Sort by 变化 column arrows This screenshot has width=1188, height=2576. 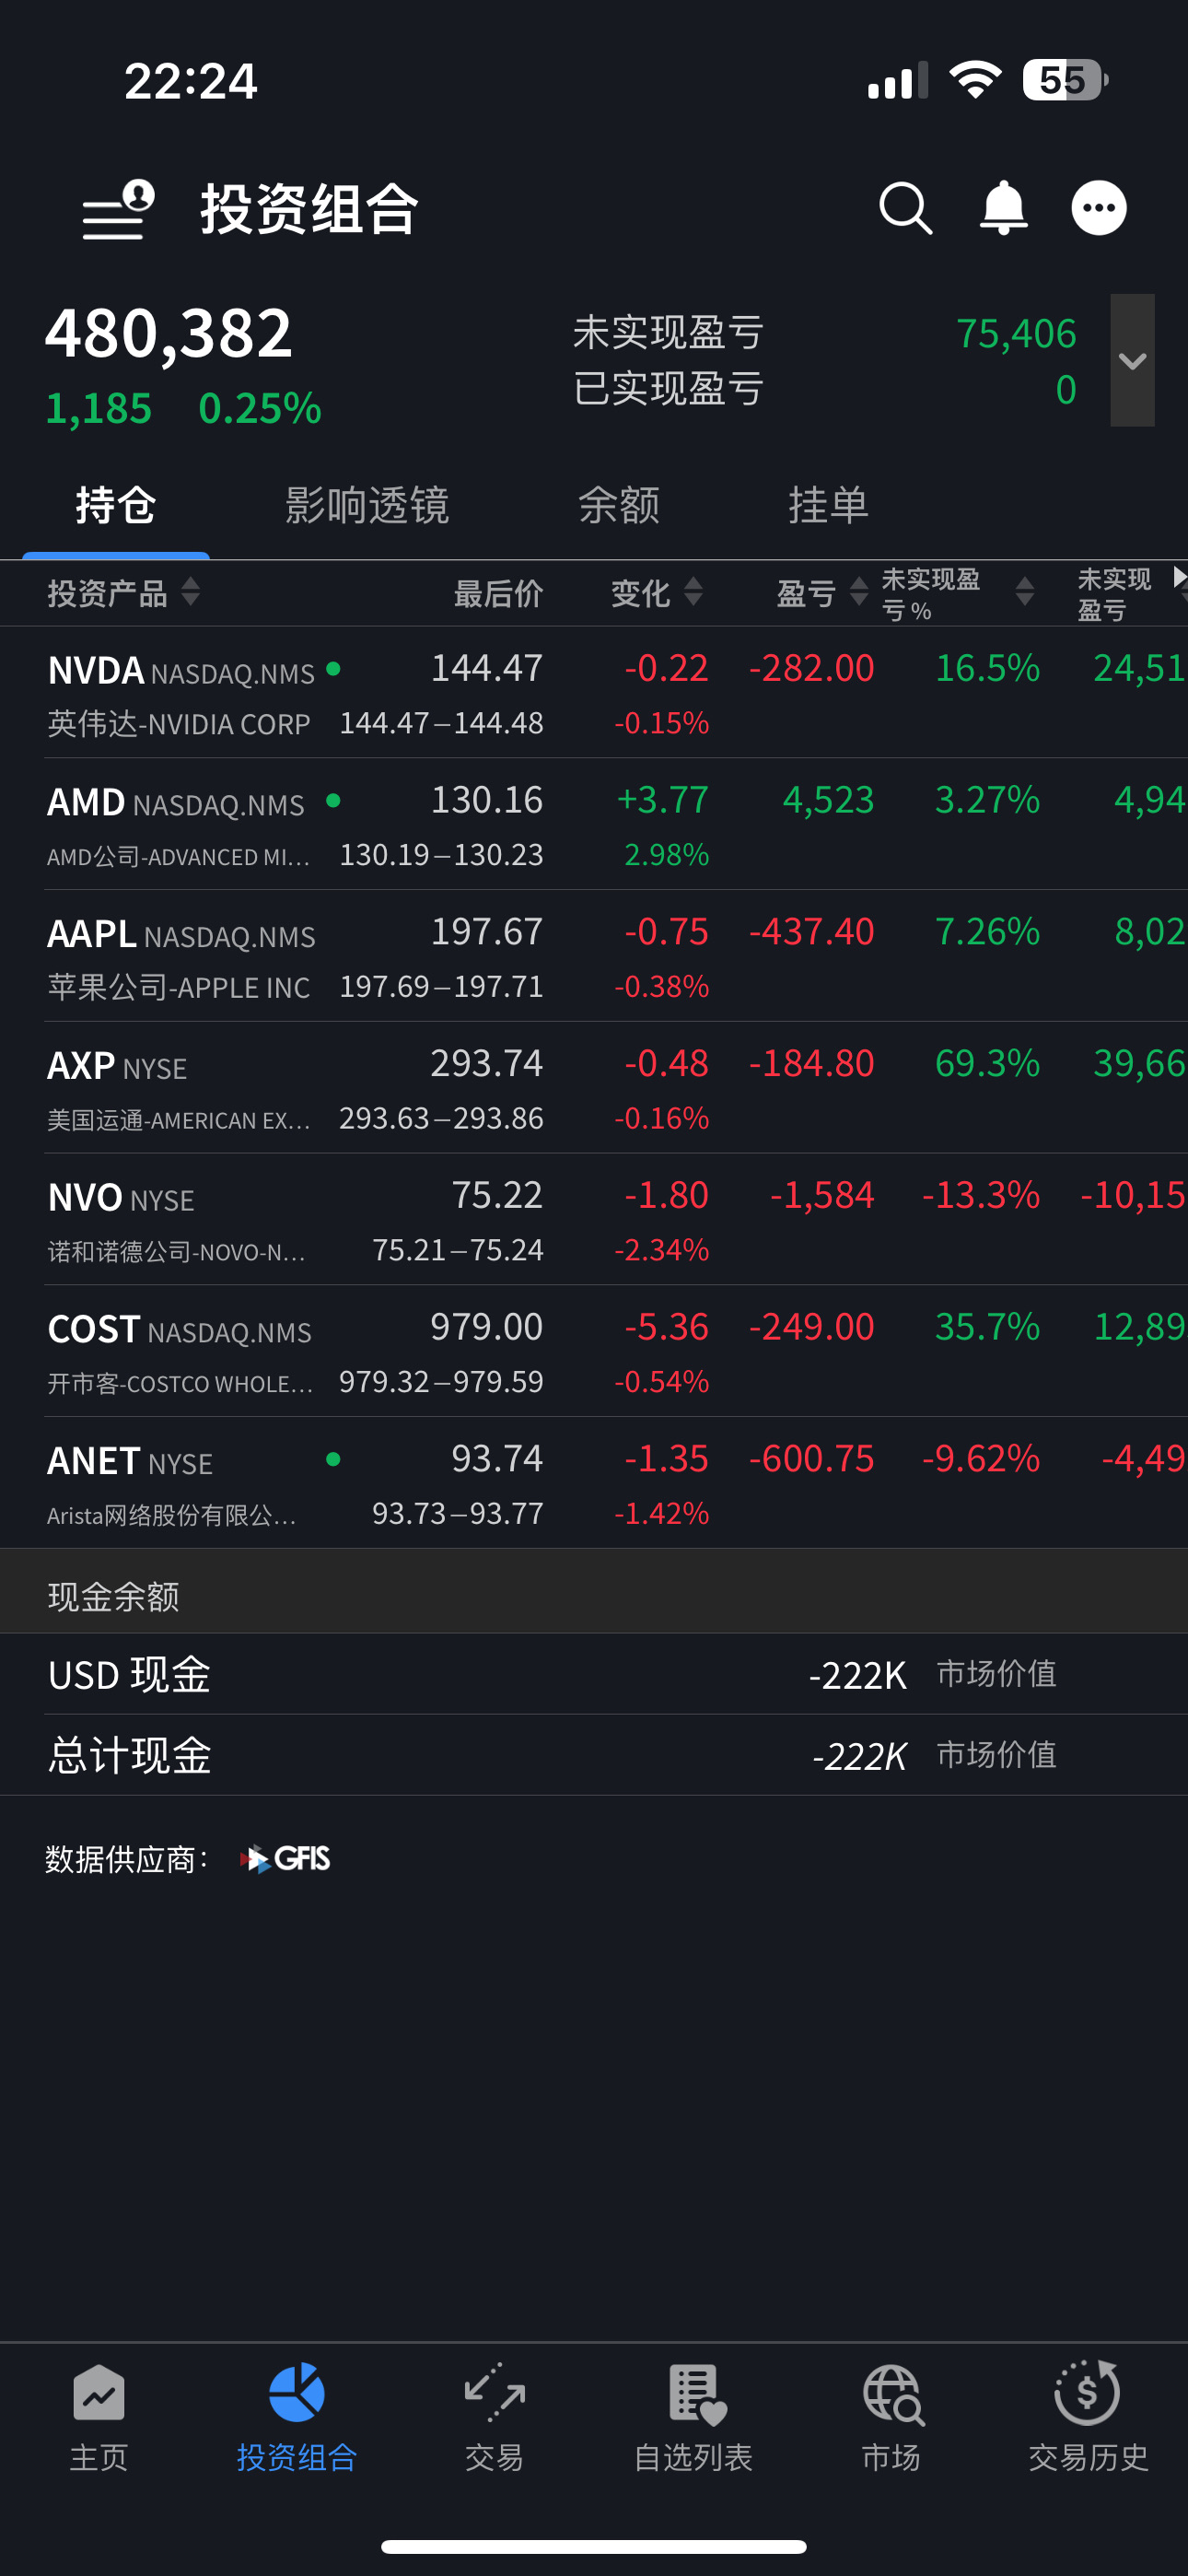pos(693,592)
